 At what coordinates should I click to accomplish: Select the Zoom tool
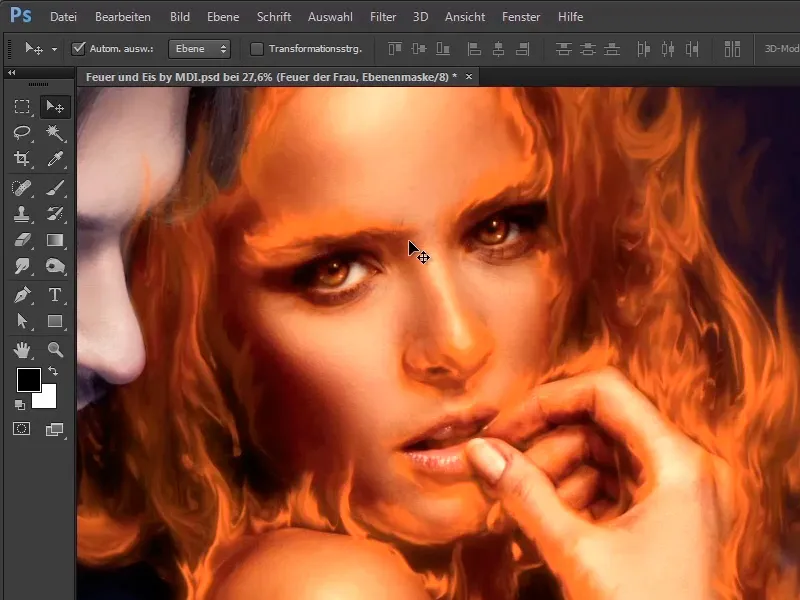tap(55, 350)
